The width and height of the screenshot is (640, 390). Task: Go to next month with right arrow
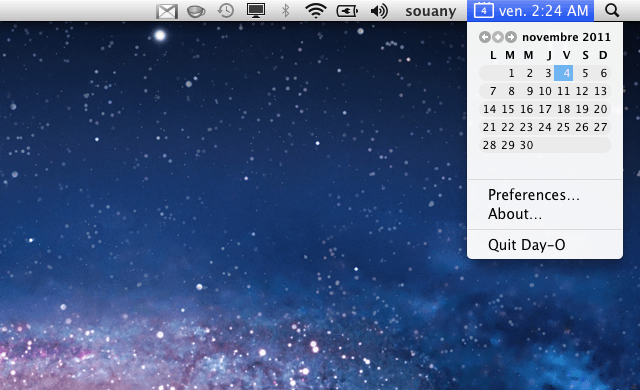[x=511, y=37]
